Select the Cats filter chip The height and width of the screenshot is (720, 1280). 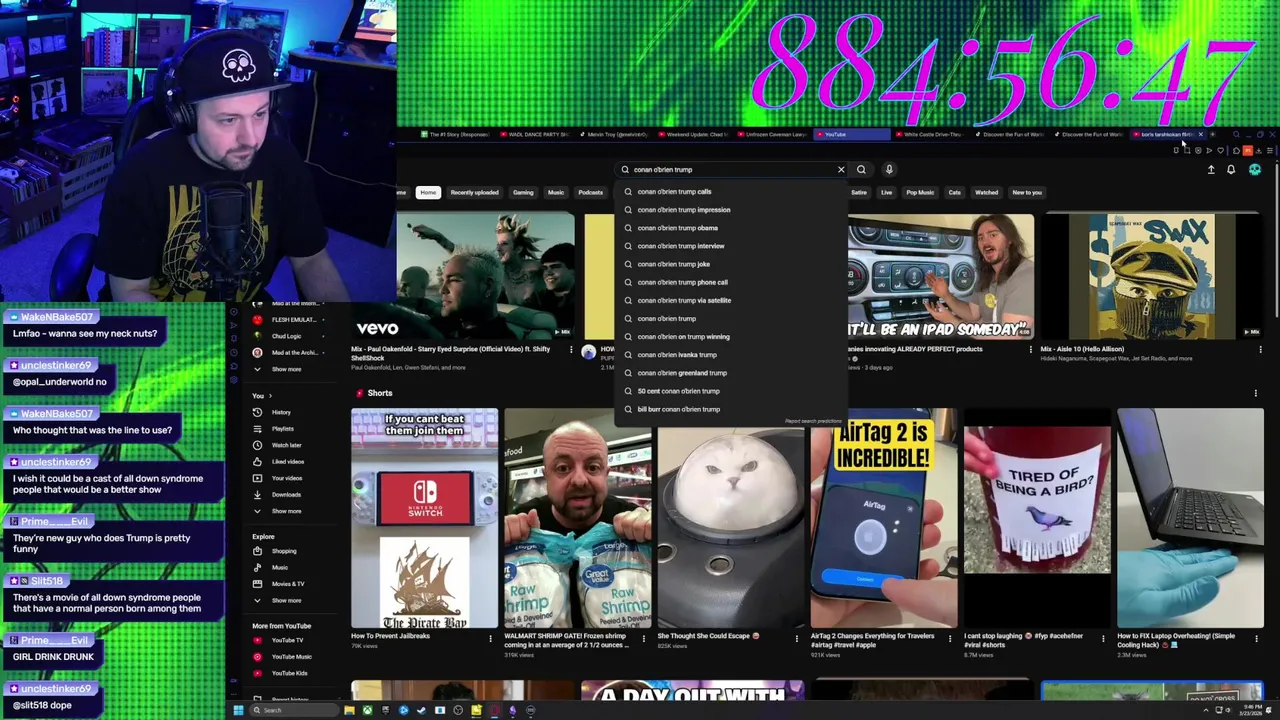(954, 192)
